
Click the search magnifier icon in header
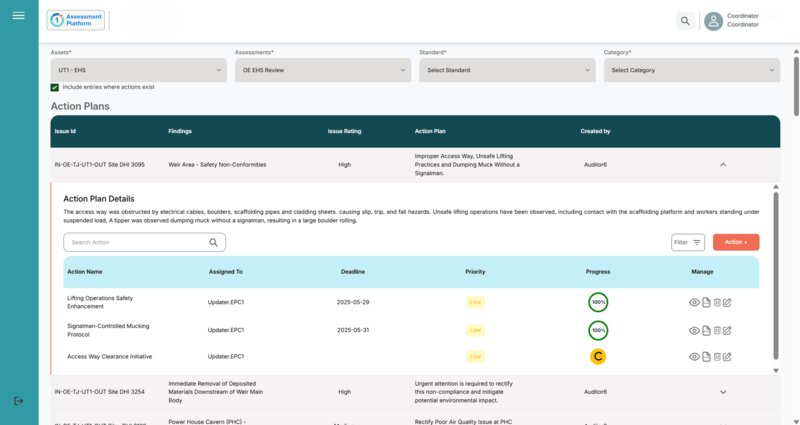(685, 21)
